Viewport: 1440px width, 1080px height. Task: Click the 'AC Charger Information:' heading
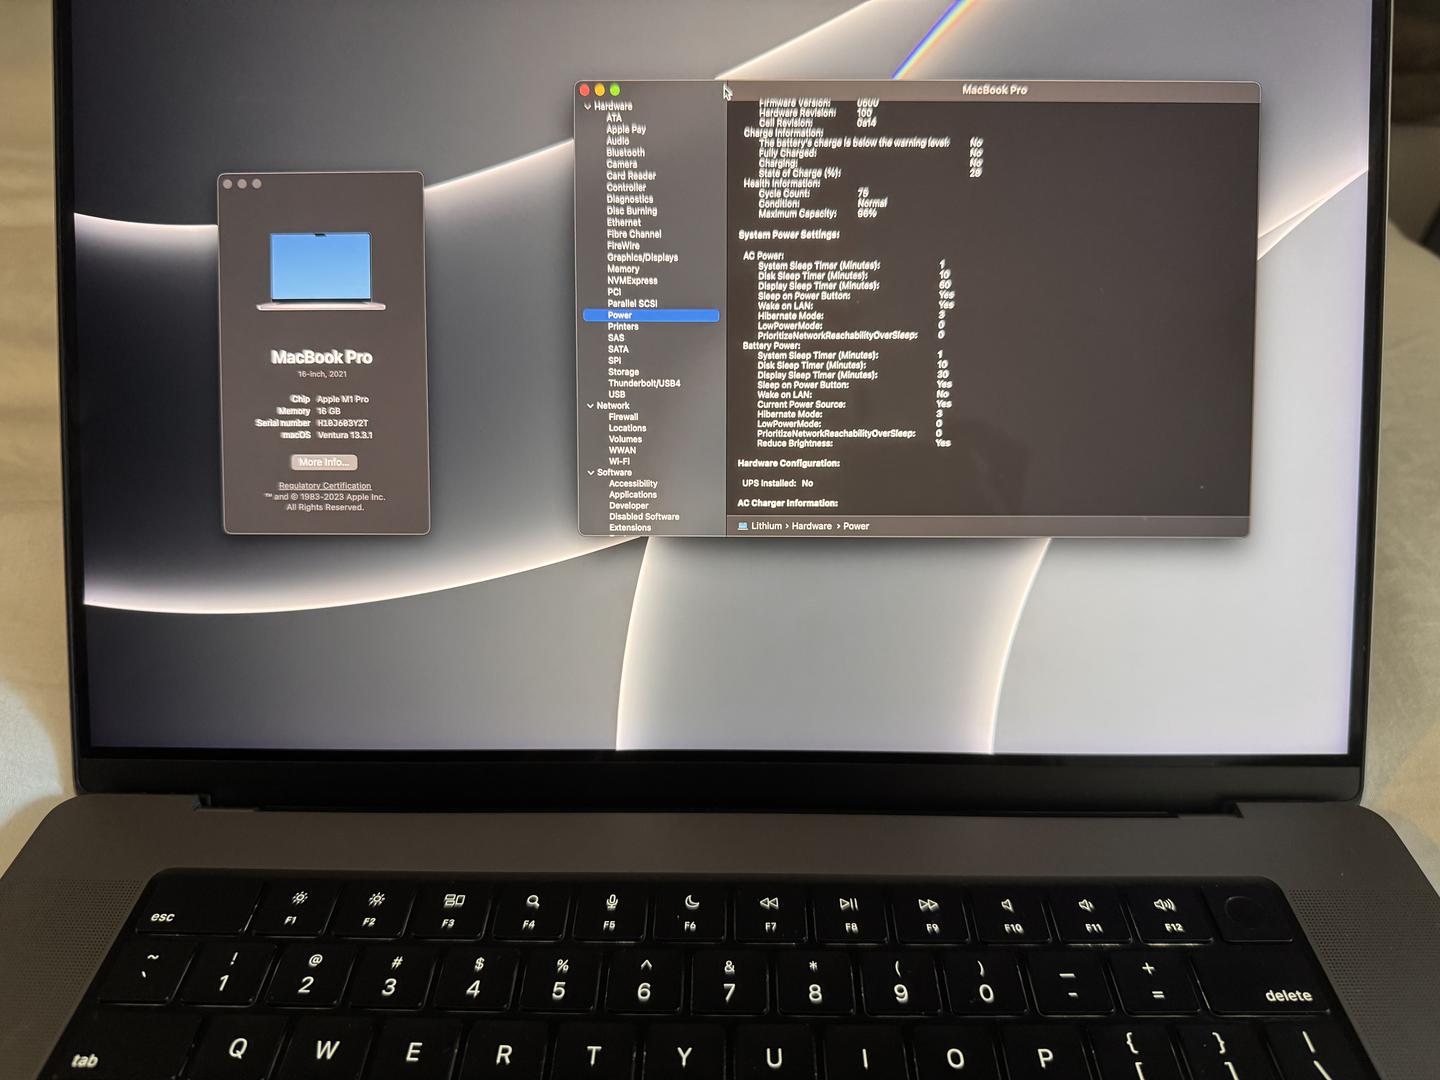[788, 503]
